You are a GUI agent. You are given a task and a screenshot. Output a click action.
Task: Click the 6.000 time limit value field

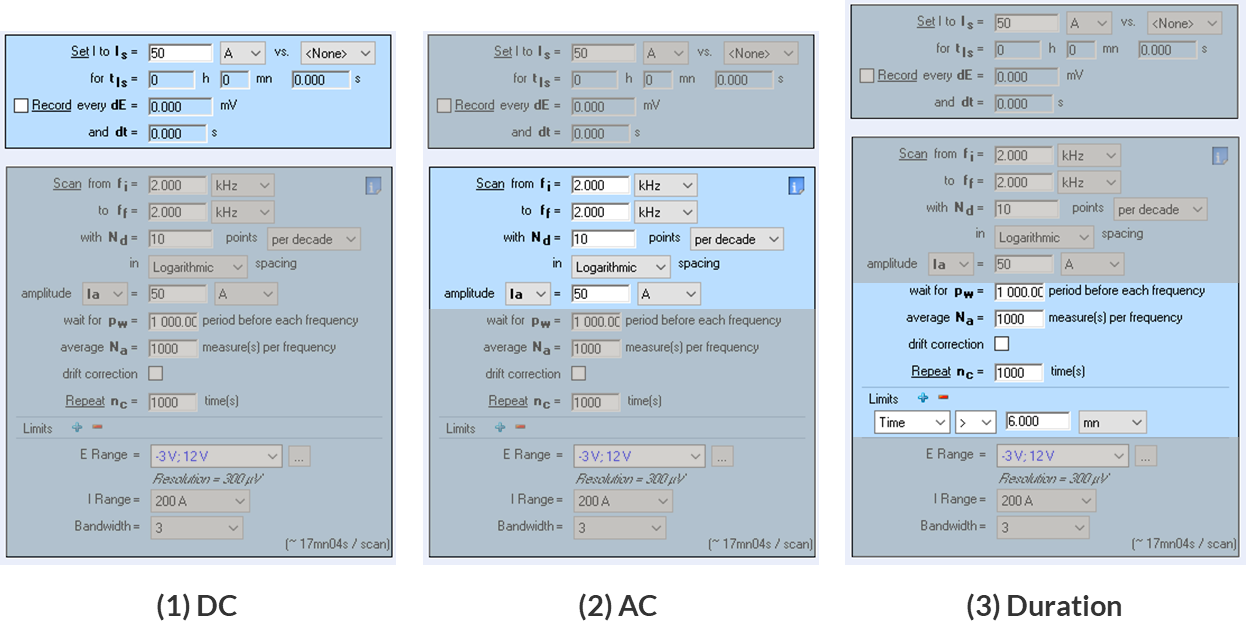pos(1038,423)
